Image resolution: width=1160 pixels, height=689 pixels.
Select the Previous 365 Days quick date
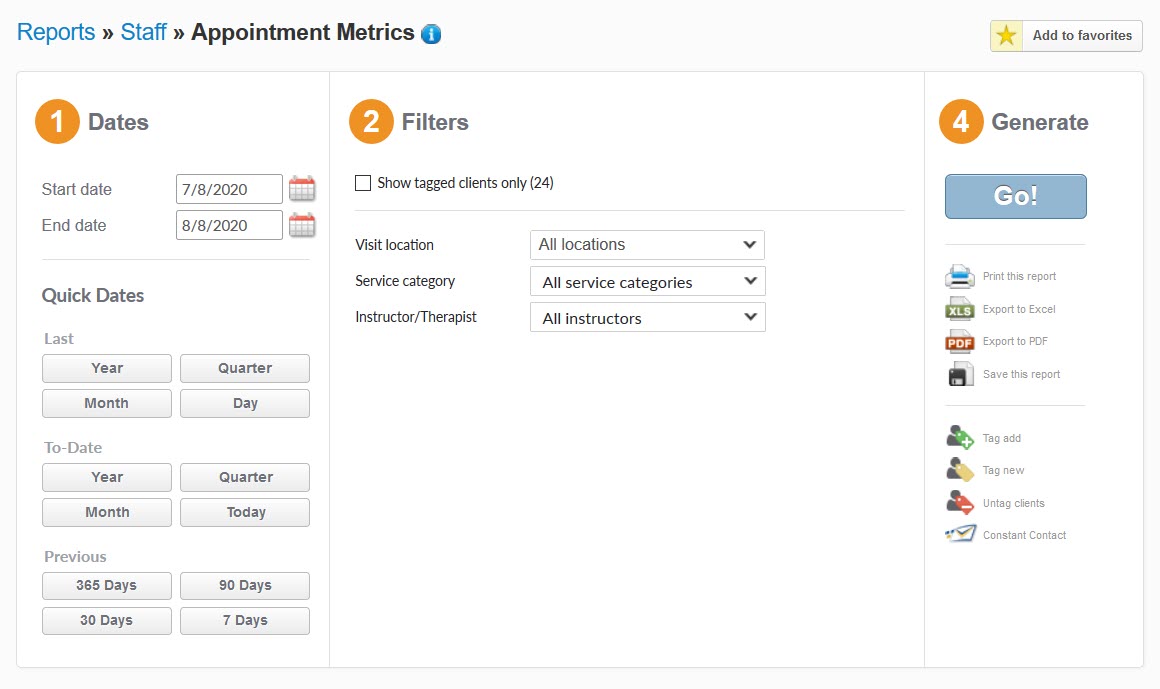[106, 585]
